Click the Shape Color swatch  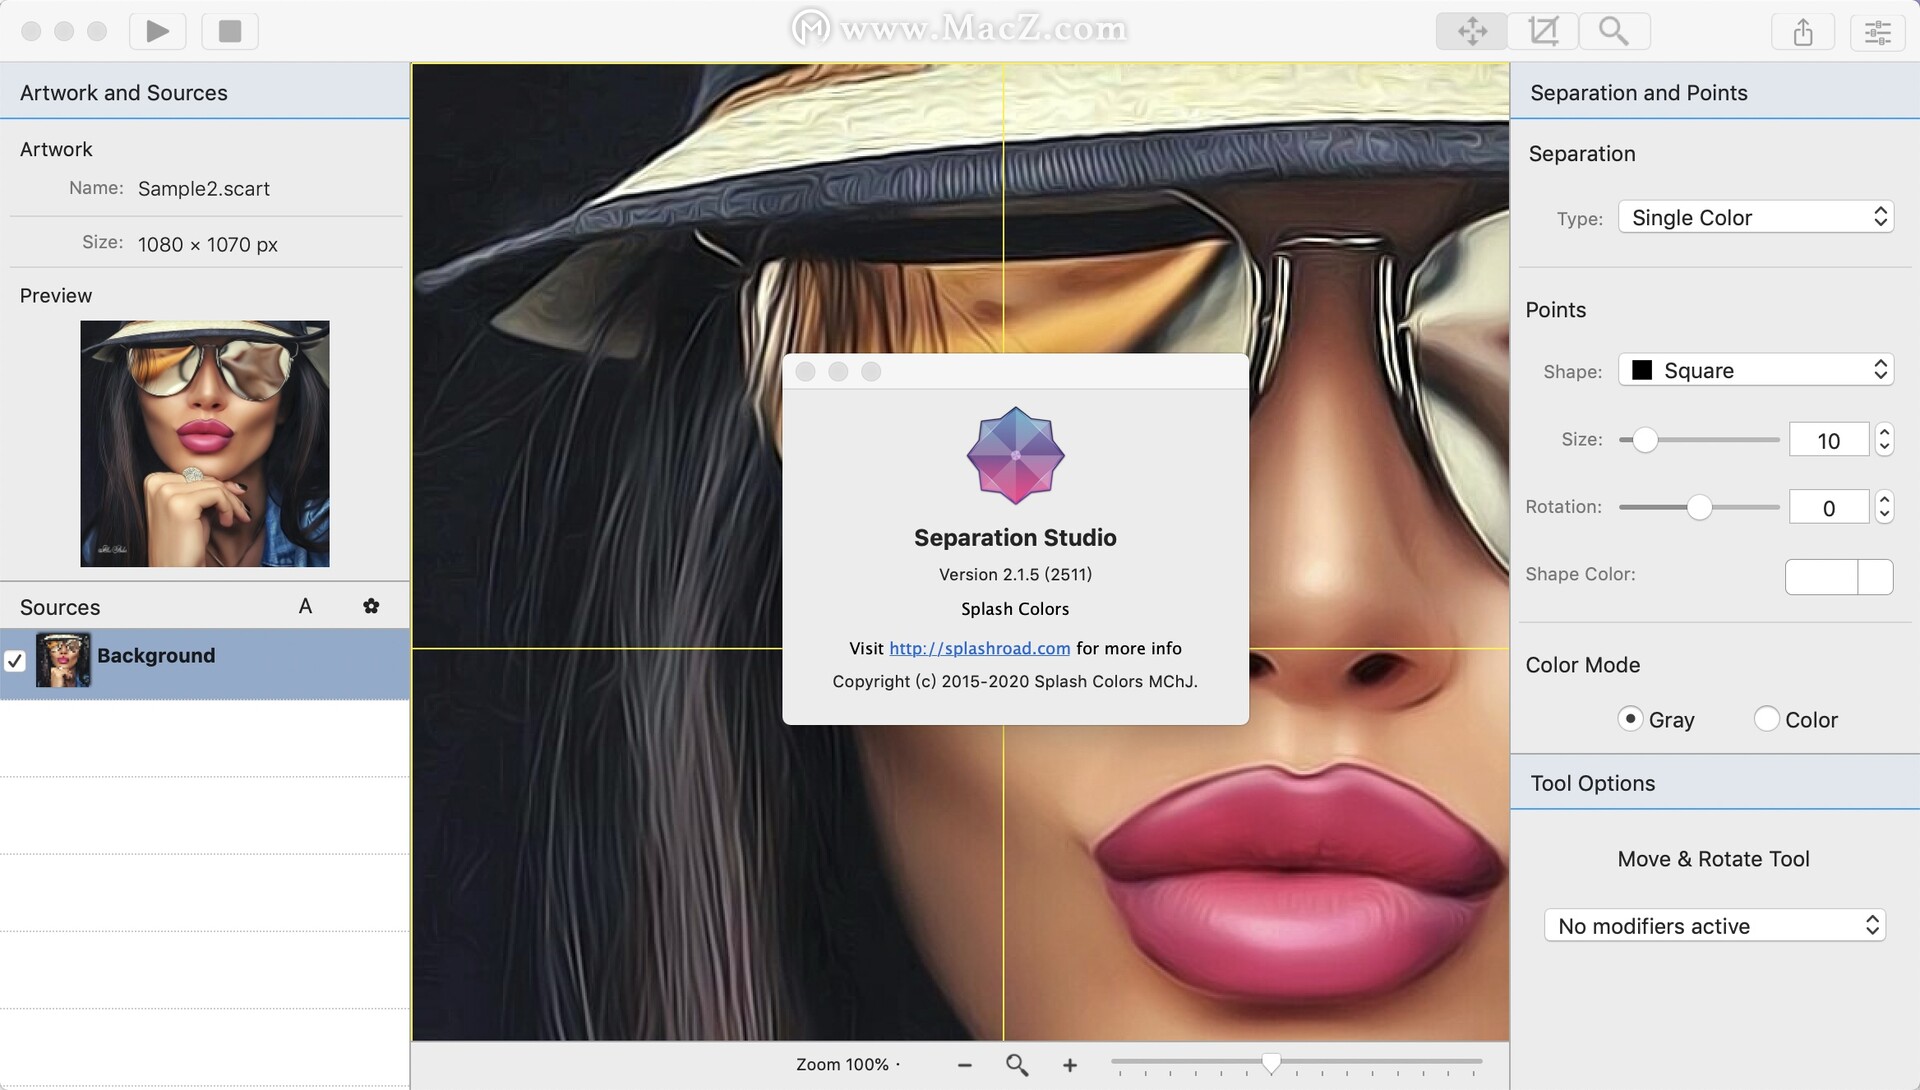(x=1821, y=576)
